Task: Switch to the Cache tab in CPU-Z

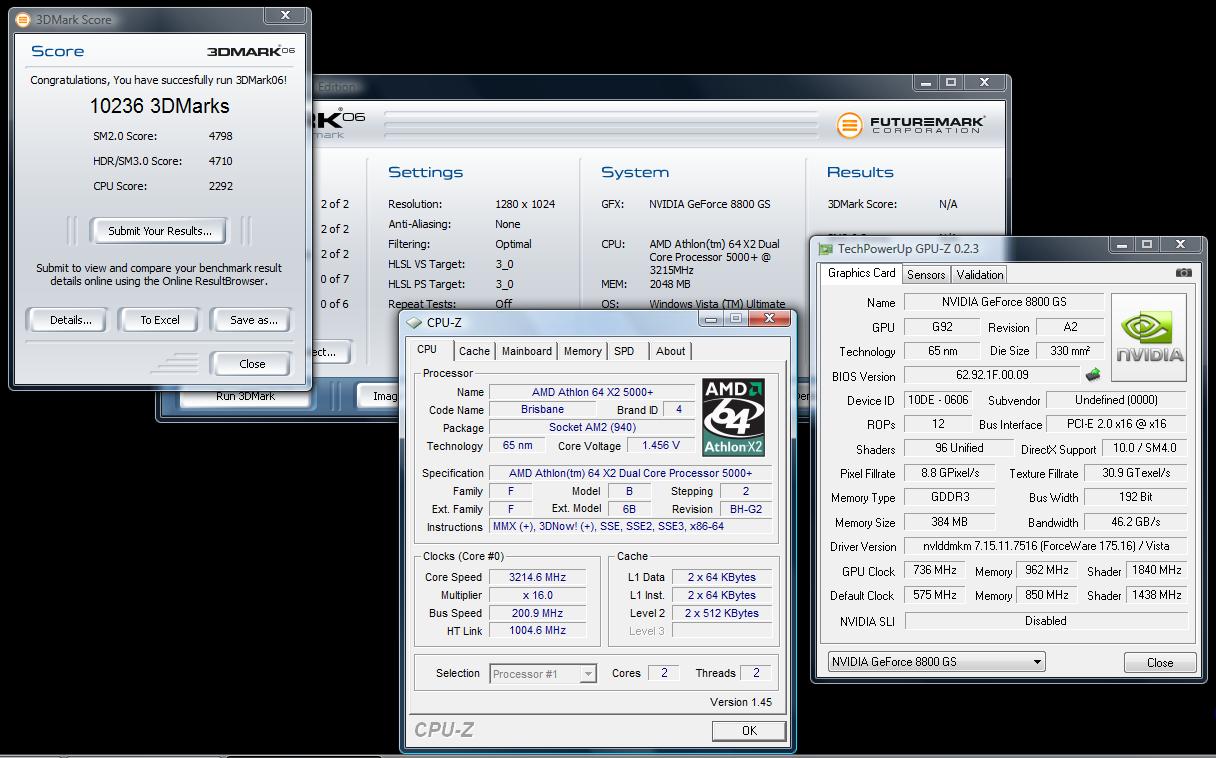Action: click(474, 351)
